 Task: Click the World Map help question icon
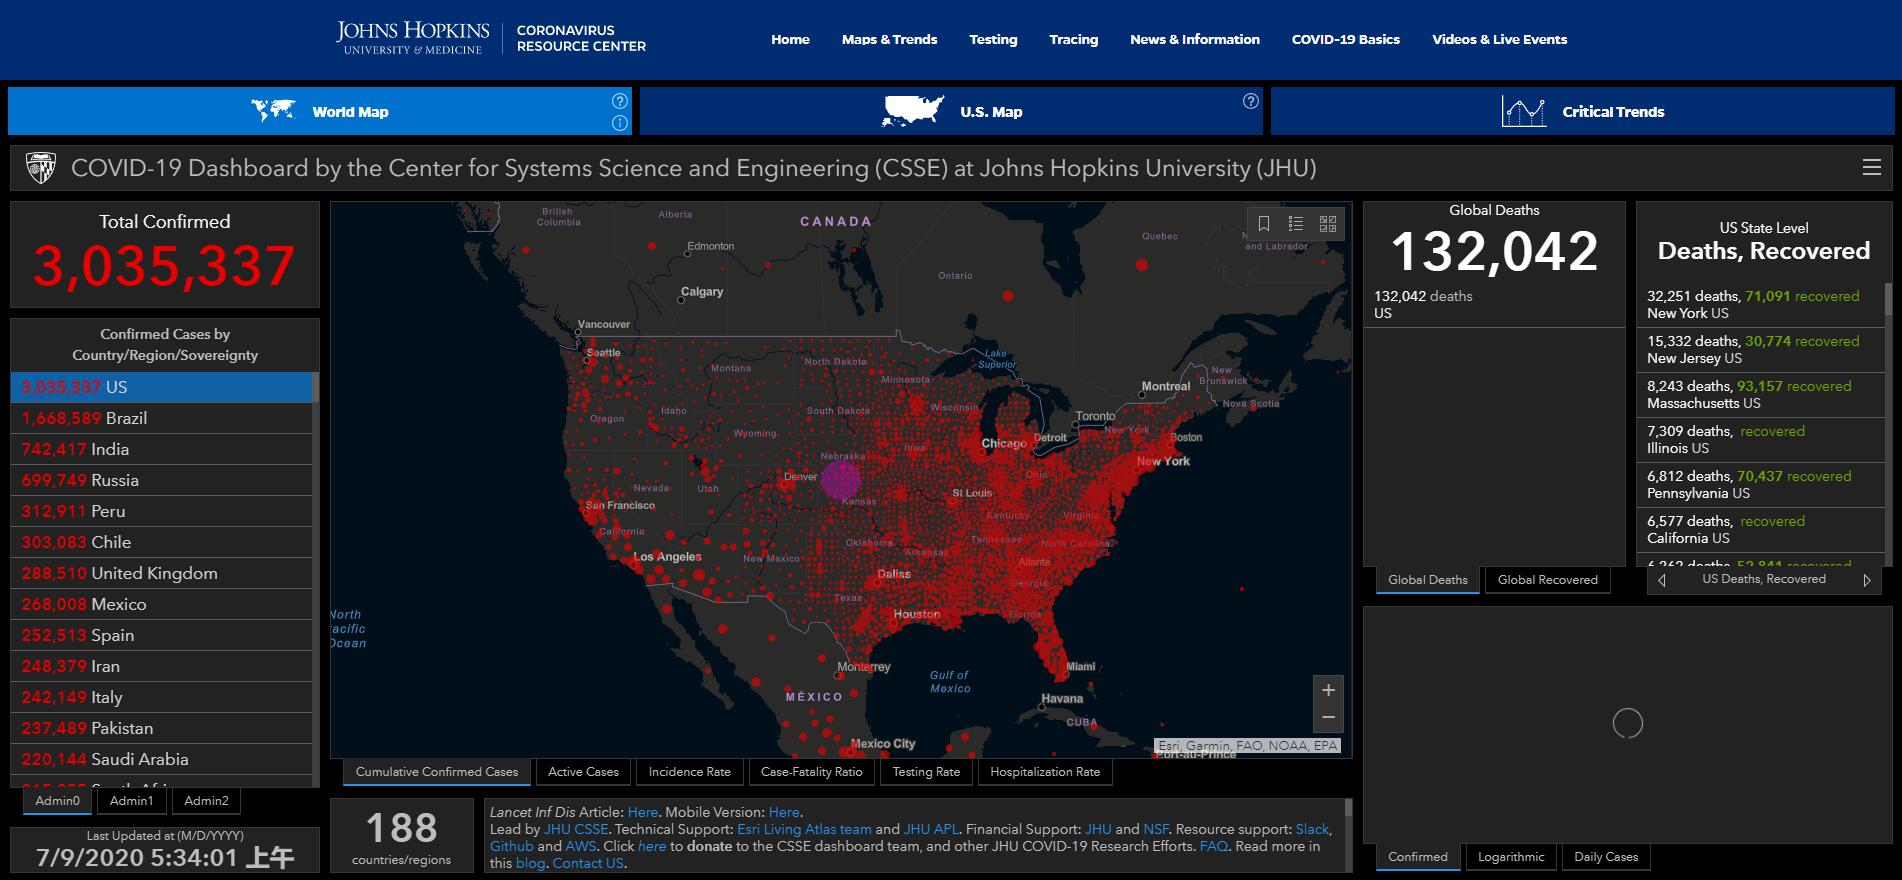tap(620, 101)
